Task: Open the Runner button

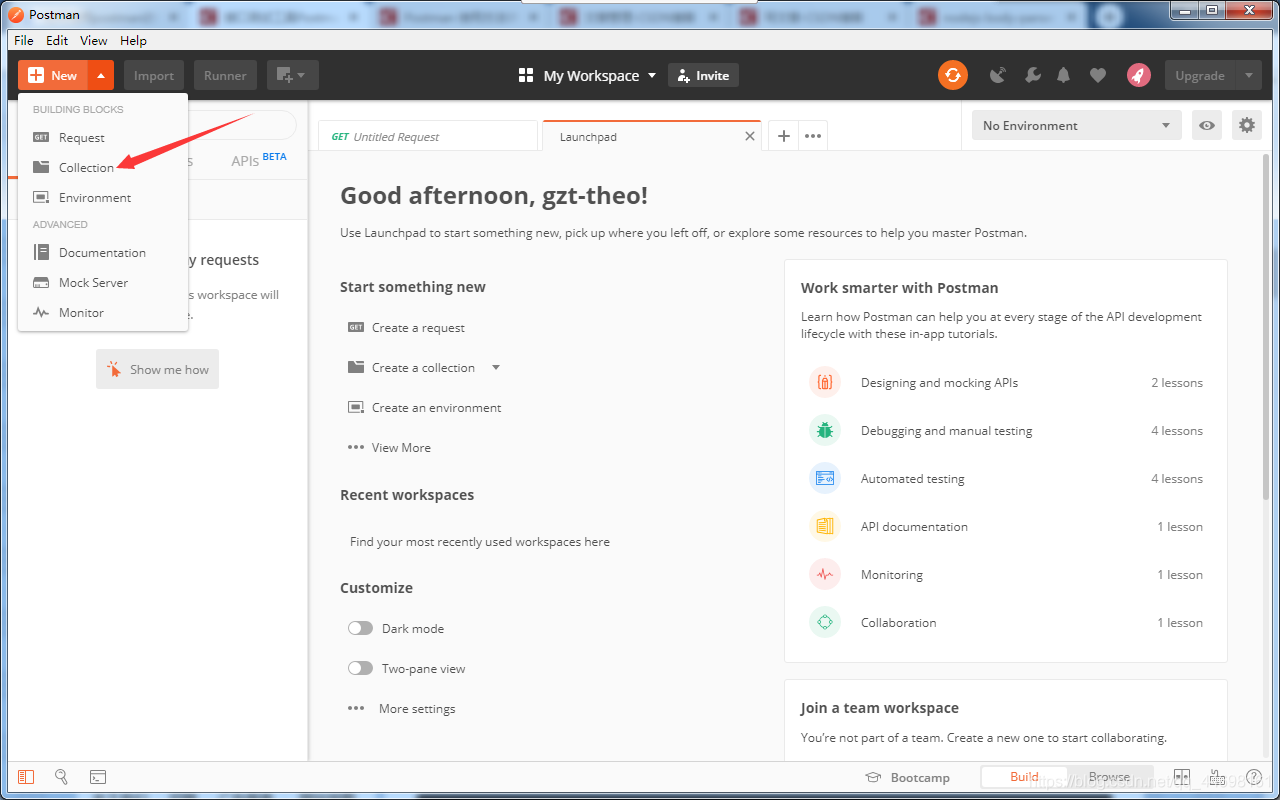Action: (226, 75)
